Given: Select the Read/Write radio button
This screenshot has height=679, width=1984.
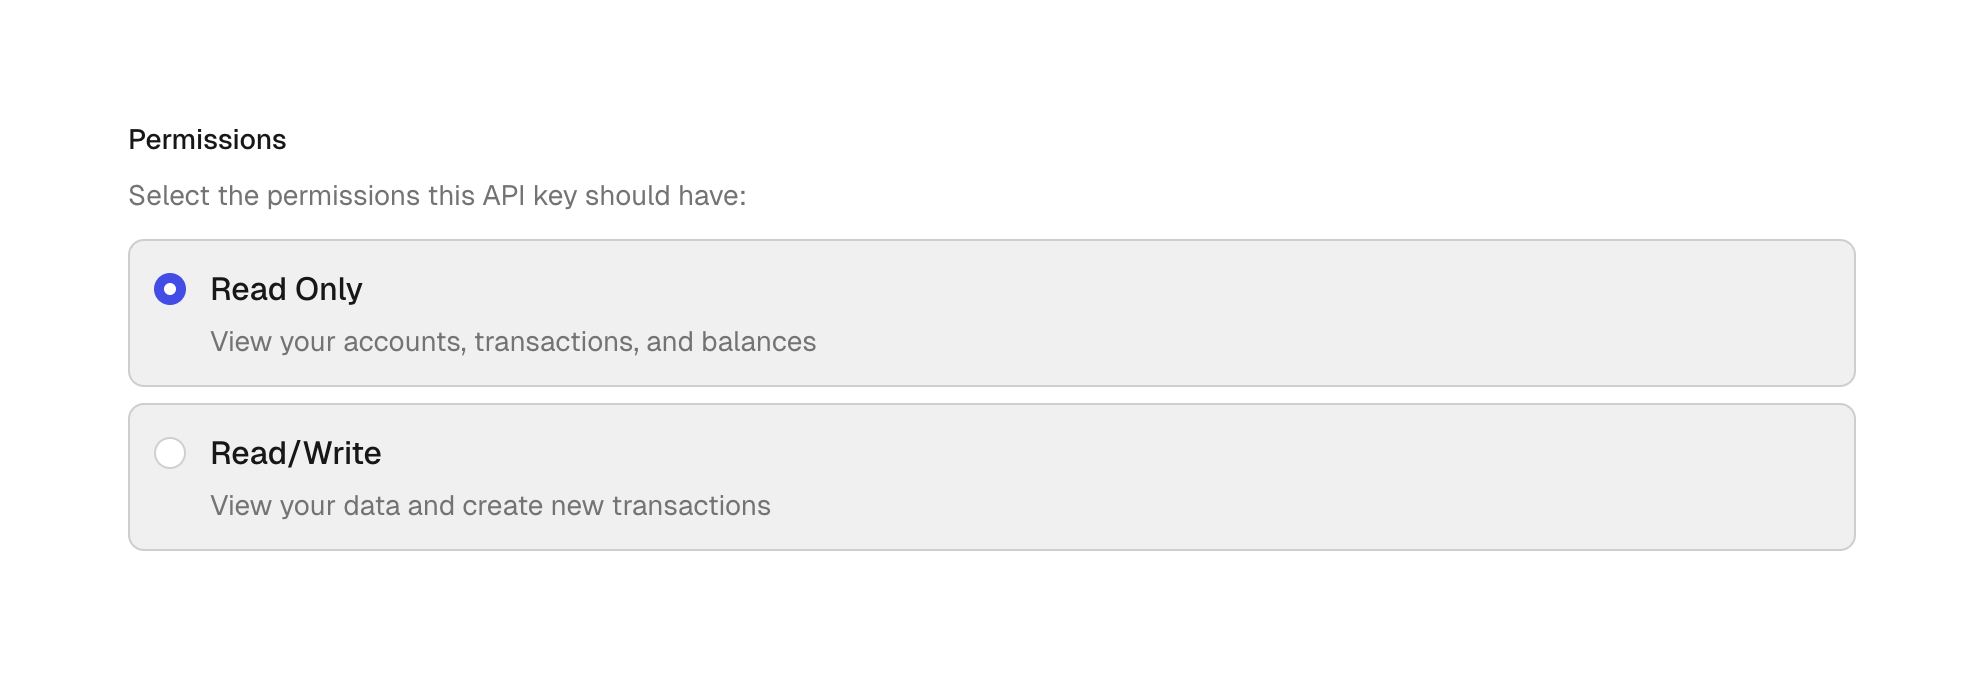Looking at the screenshot, I should click(x=170, y=453).
